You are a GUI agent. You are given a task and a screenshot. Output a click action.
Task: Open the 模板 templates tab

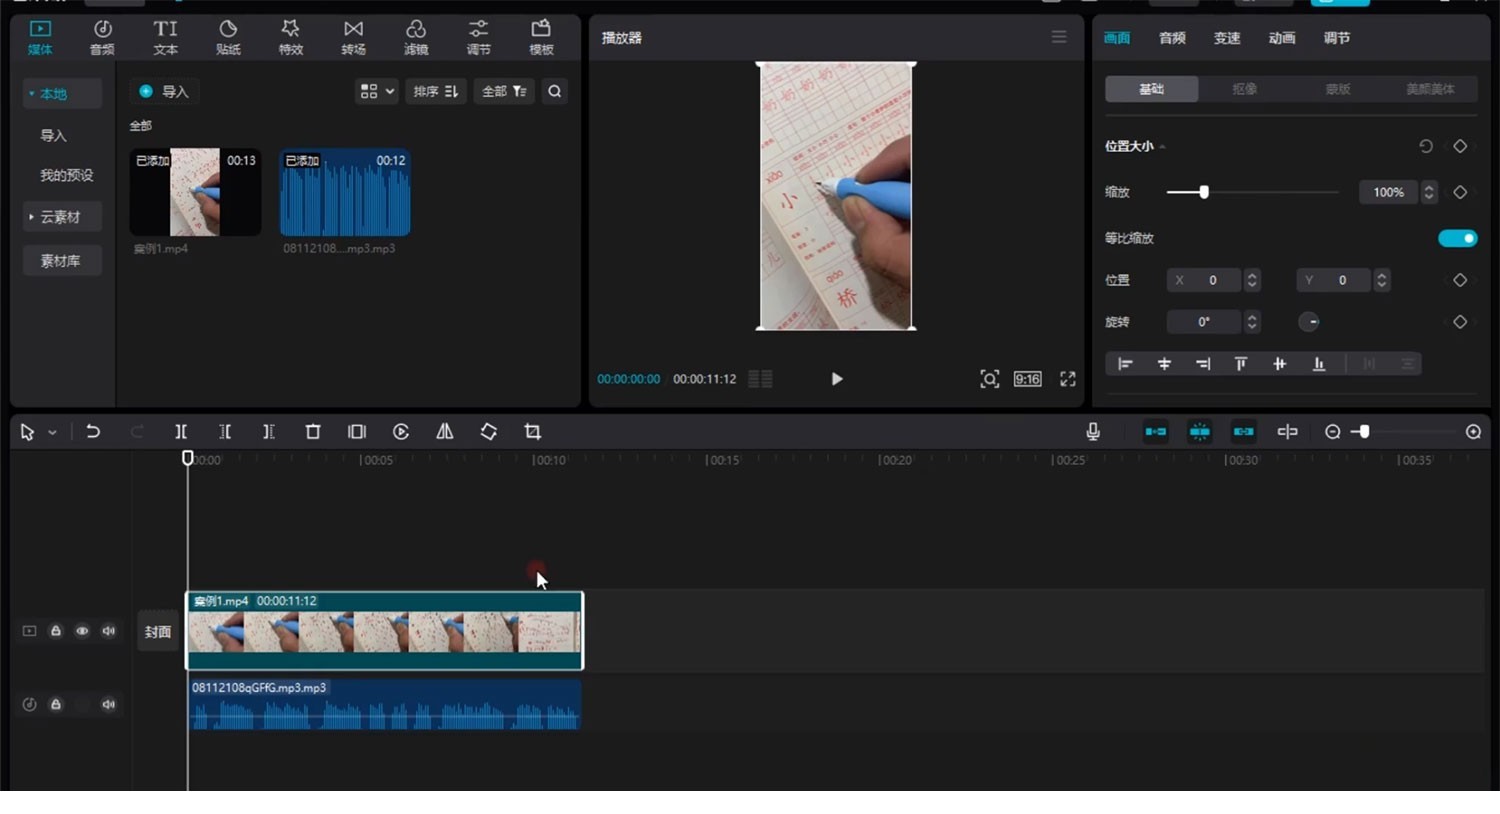(541, 37)
